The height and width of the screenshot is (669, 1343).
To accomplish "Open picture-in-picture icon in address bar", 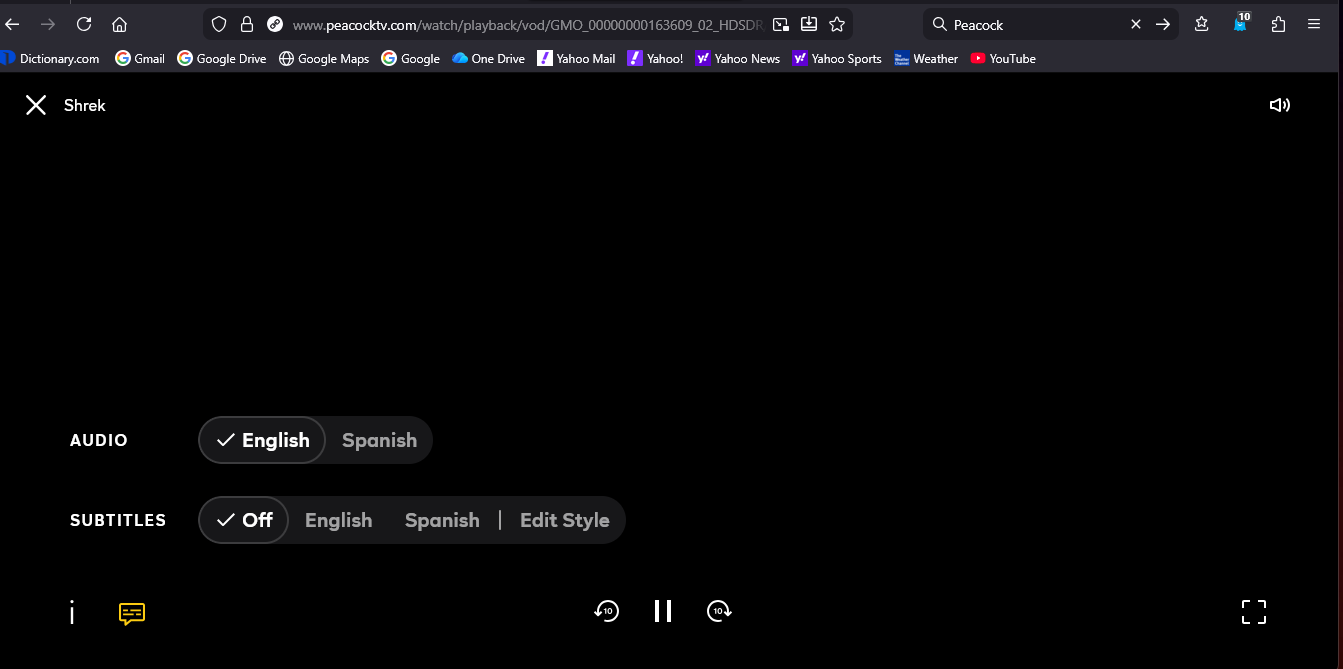I will click(781, 24).
